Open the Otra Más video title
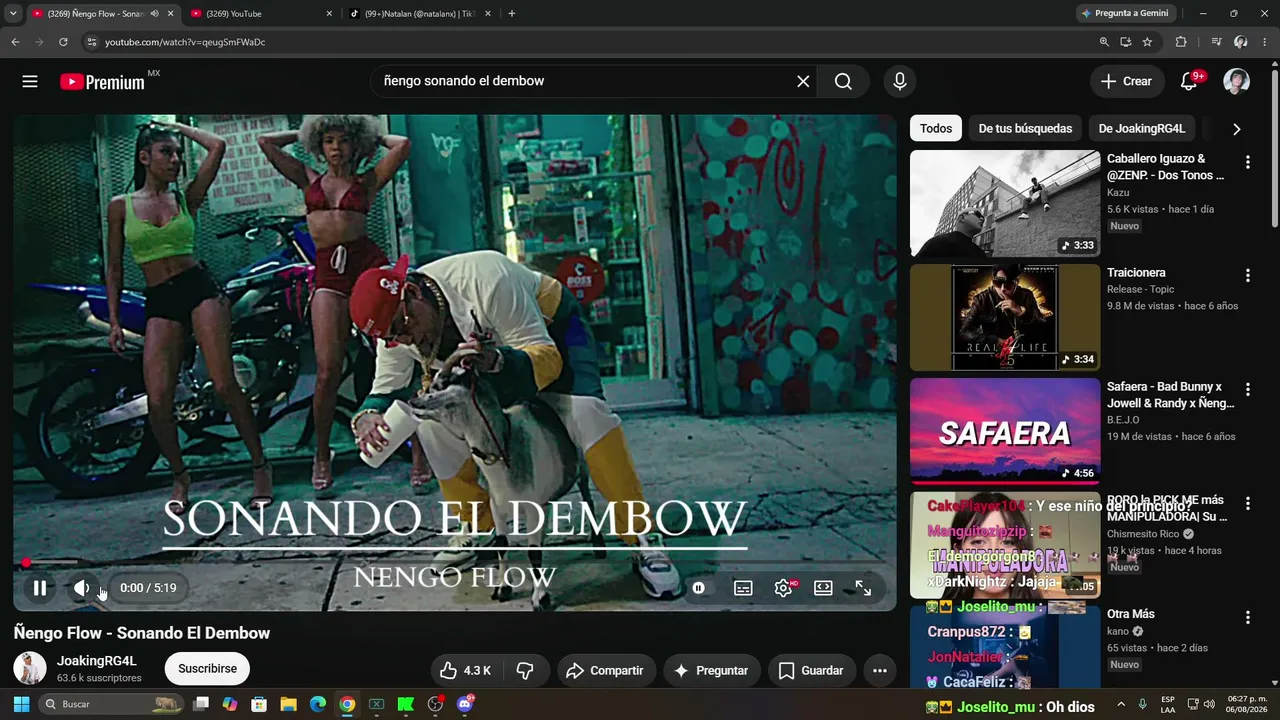Image resolution: width=1280 pixels, height=720 pixels. (1131, 614)
